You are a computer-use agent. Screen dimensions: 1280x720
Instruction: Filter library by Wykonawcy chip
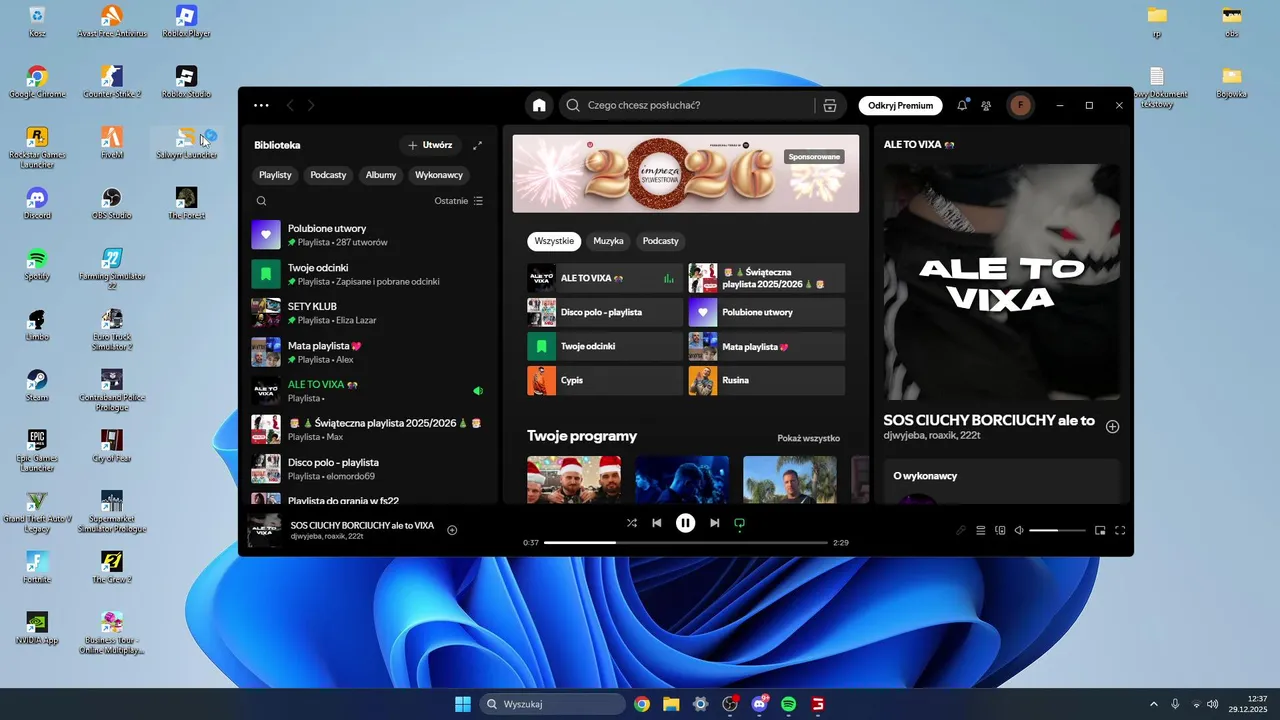point(439,175)
